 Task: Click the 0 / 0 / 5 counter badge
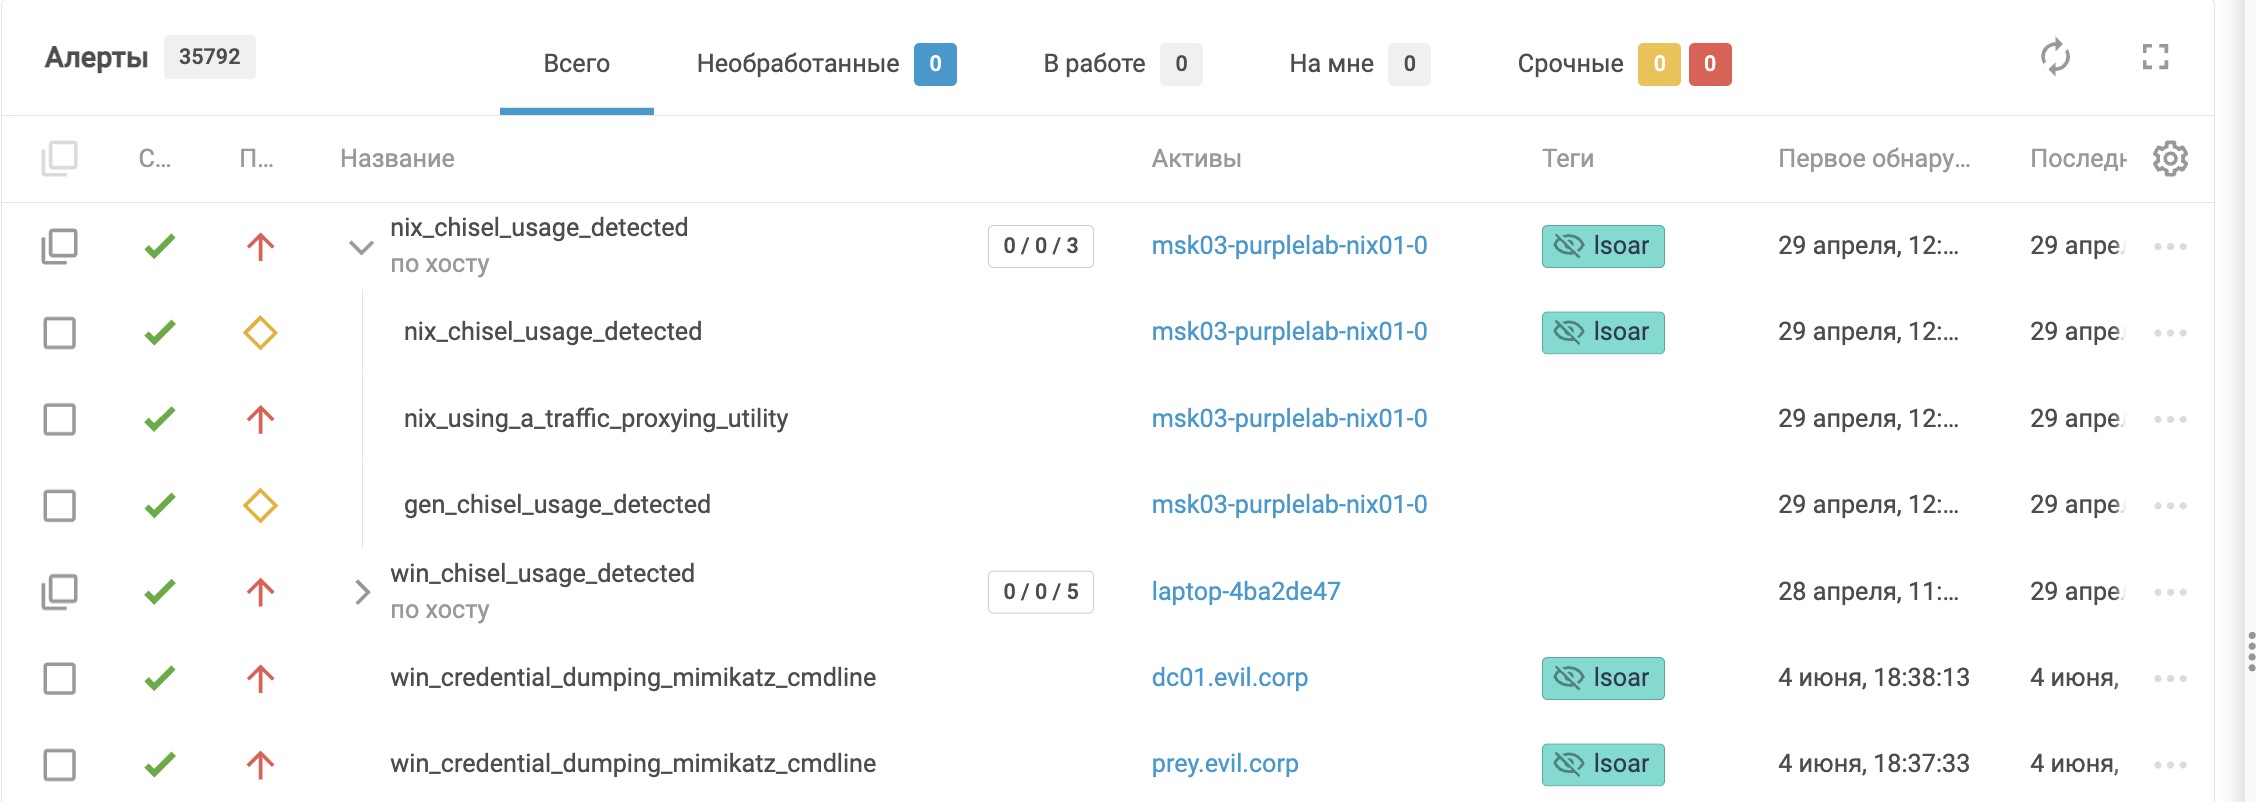pos(1040,592)
